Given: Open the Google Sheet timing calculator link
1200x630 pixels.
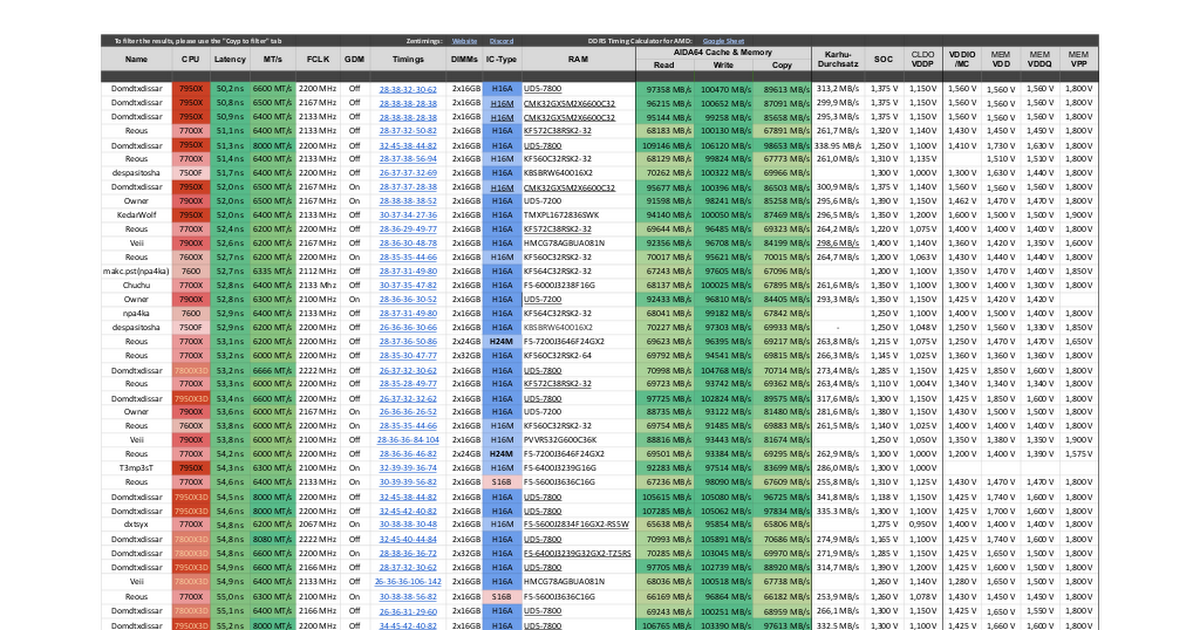Looking at the screenshot, I should pos(723,41).
